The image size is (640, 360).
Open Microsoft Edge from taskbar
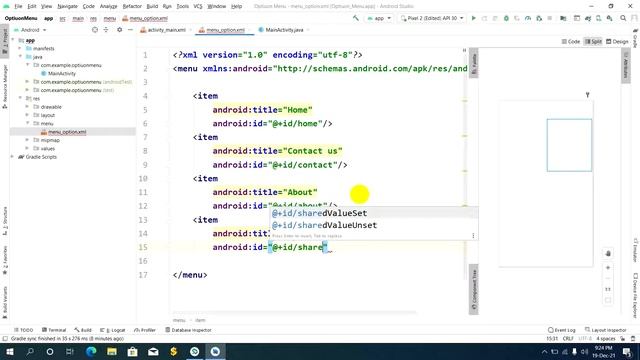click(x=91, y=351)
